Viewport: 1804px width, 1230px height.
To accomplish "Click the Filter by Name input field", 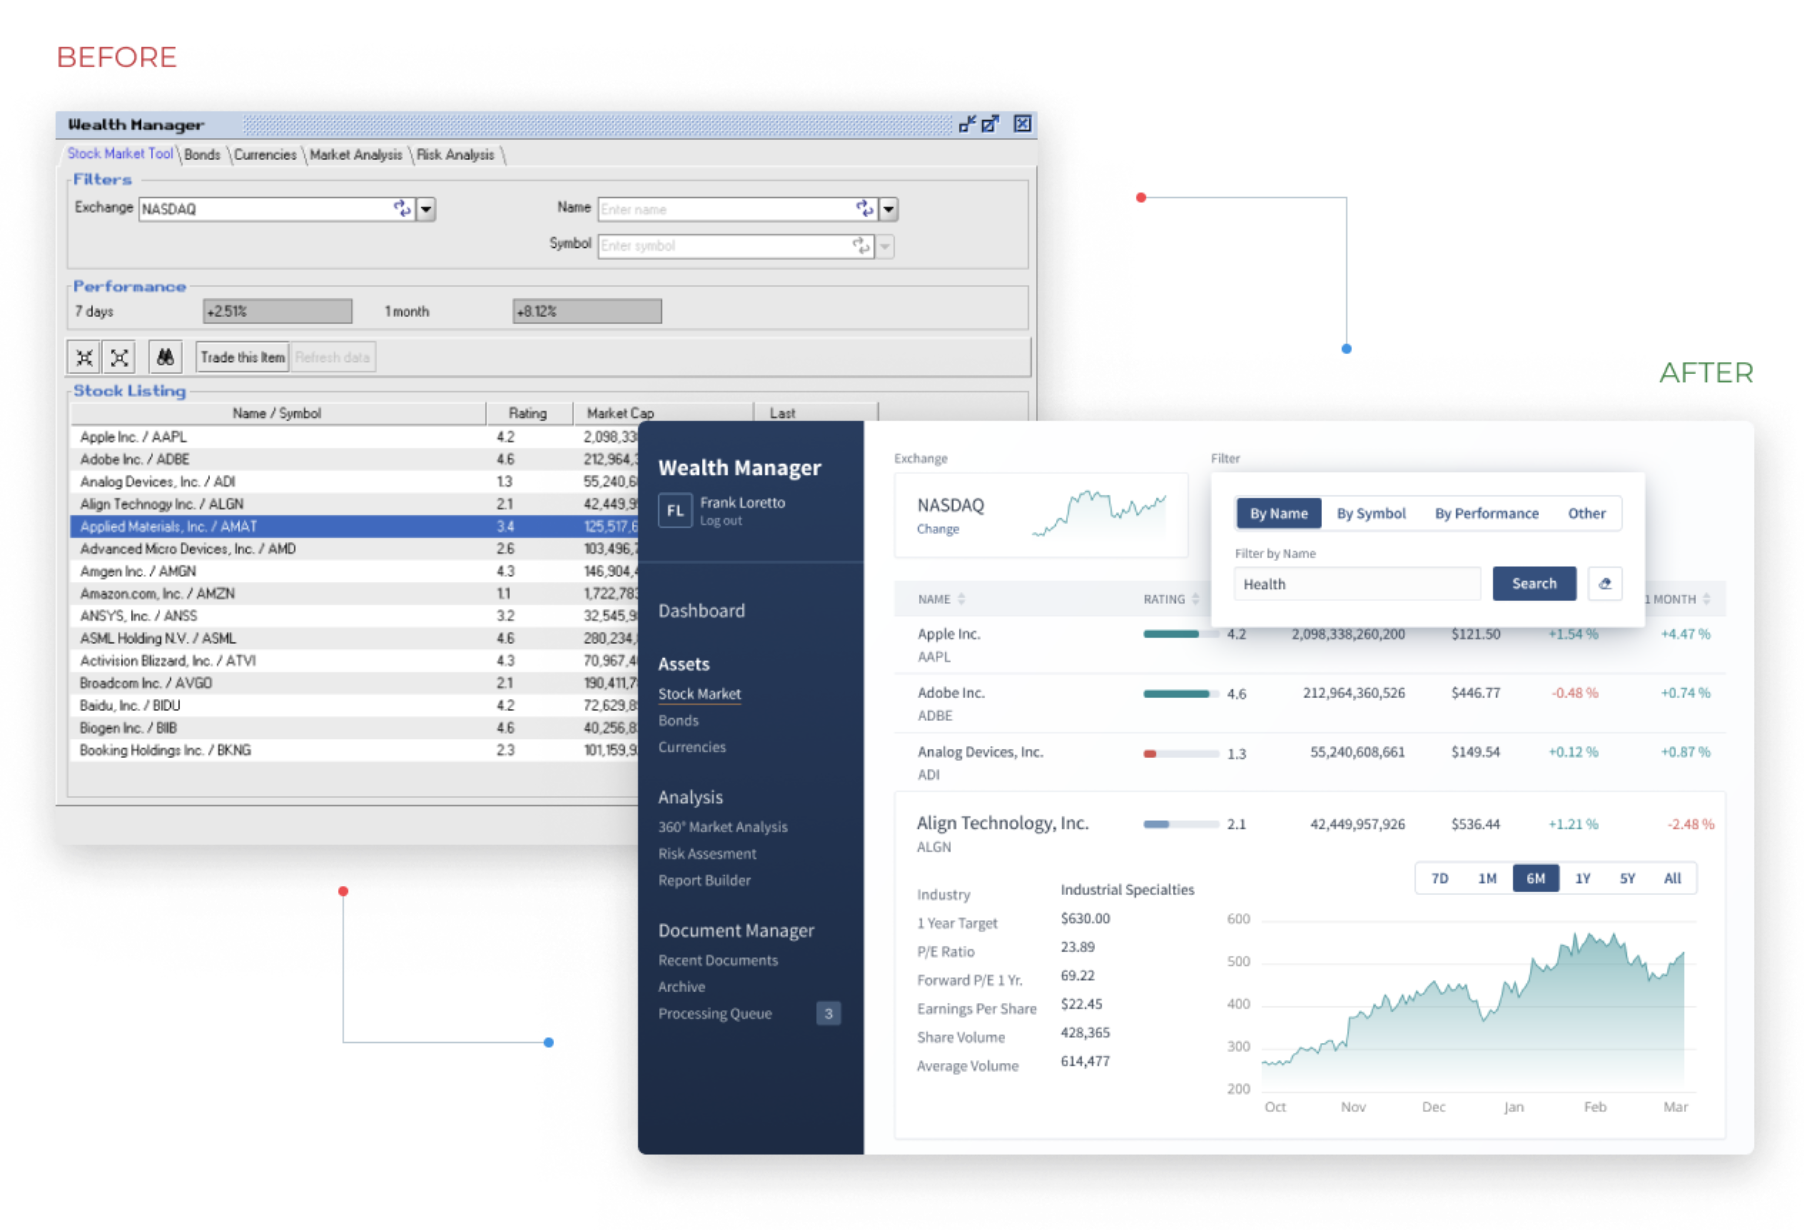I will coord(1356,584).
